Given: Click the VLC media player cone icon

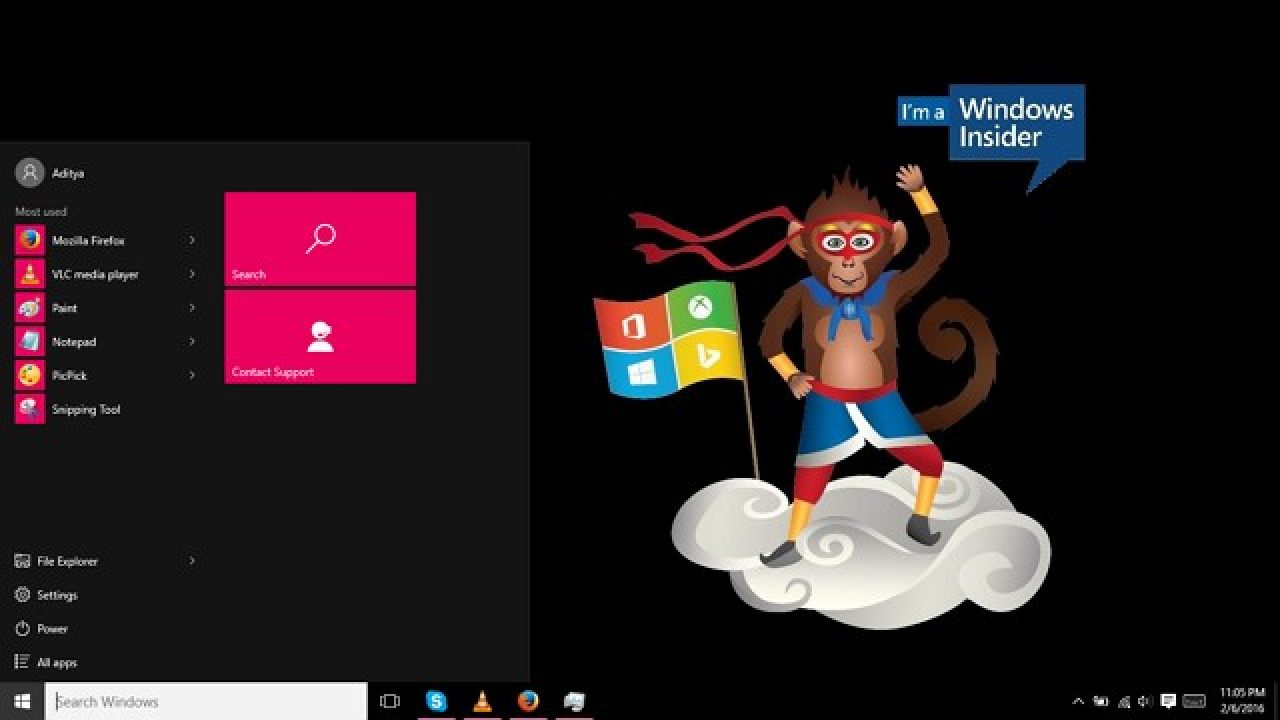Looking at the screenshot, I should [x=30, y=274].
